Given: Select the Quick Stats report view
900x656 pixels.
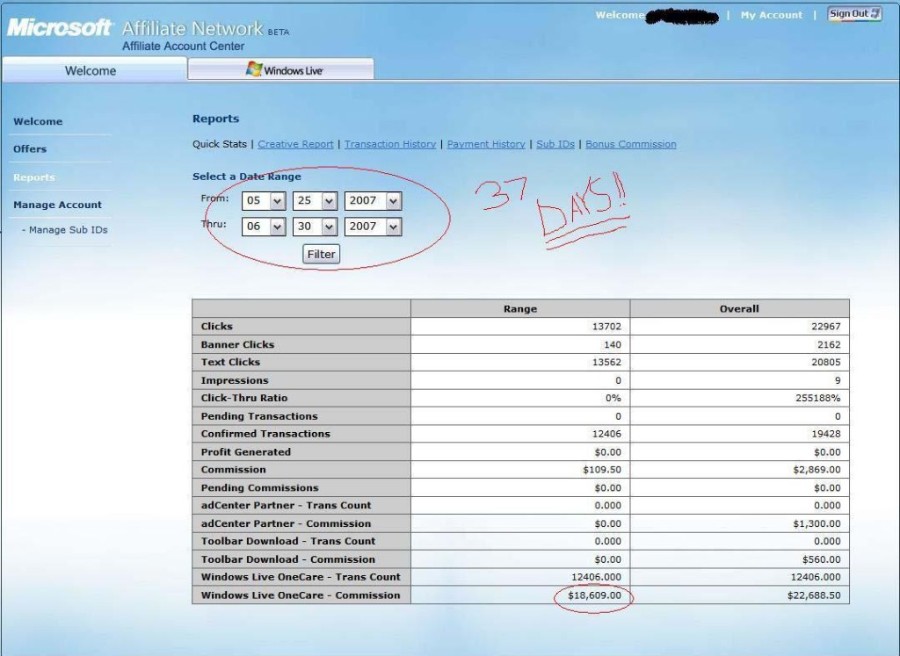Looking at the screenshot, I should pyautogui.click(x=219, y=144).
